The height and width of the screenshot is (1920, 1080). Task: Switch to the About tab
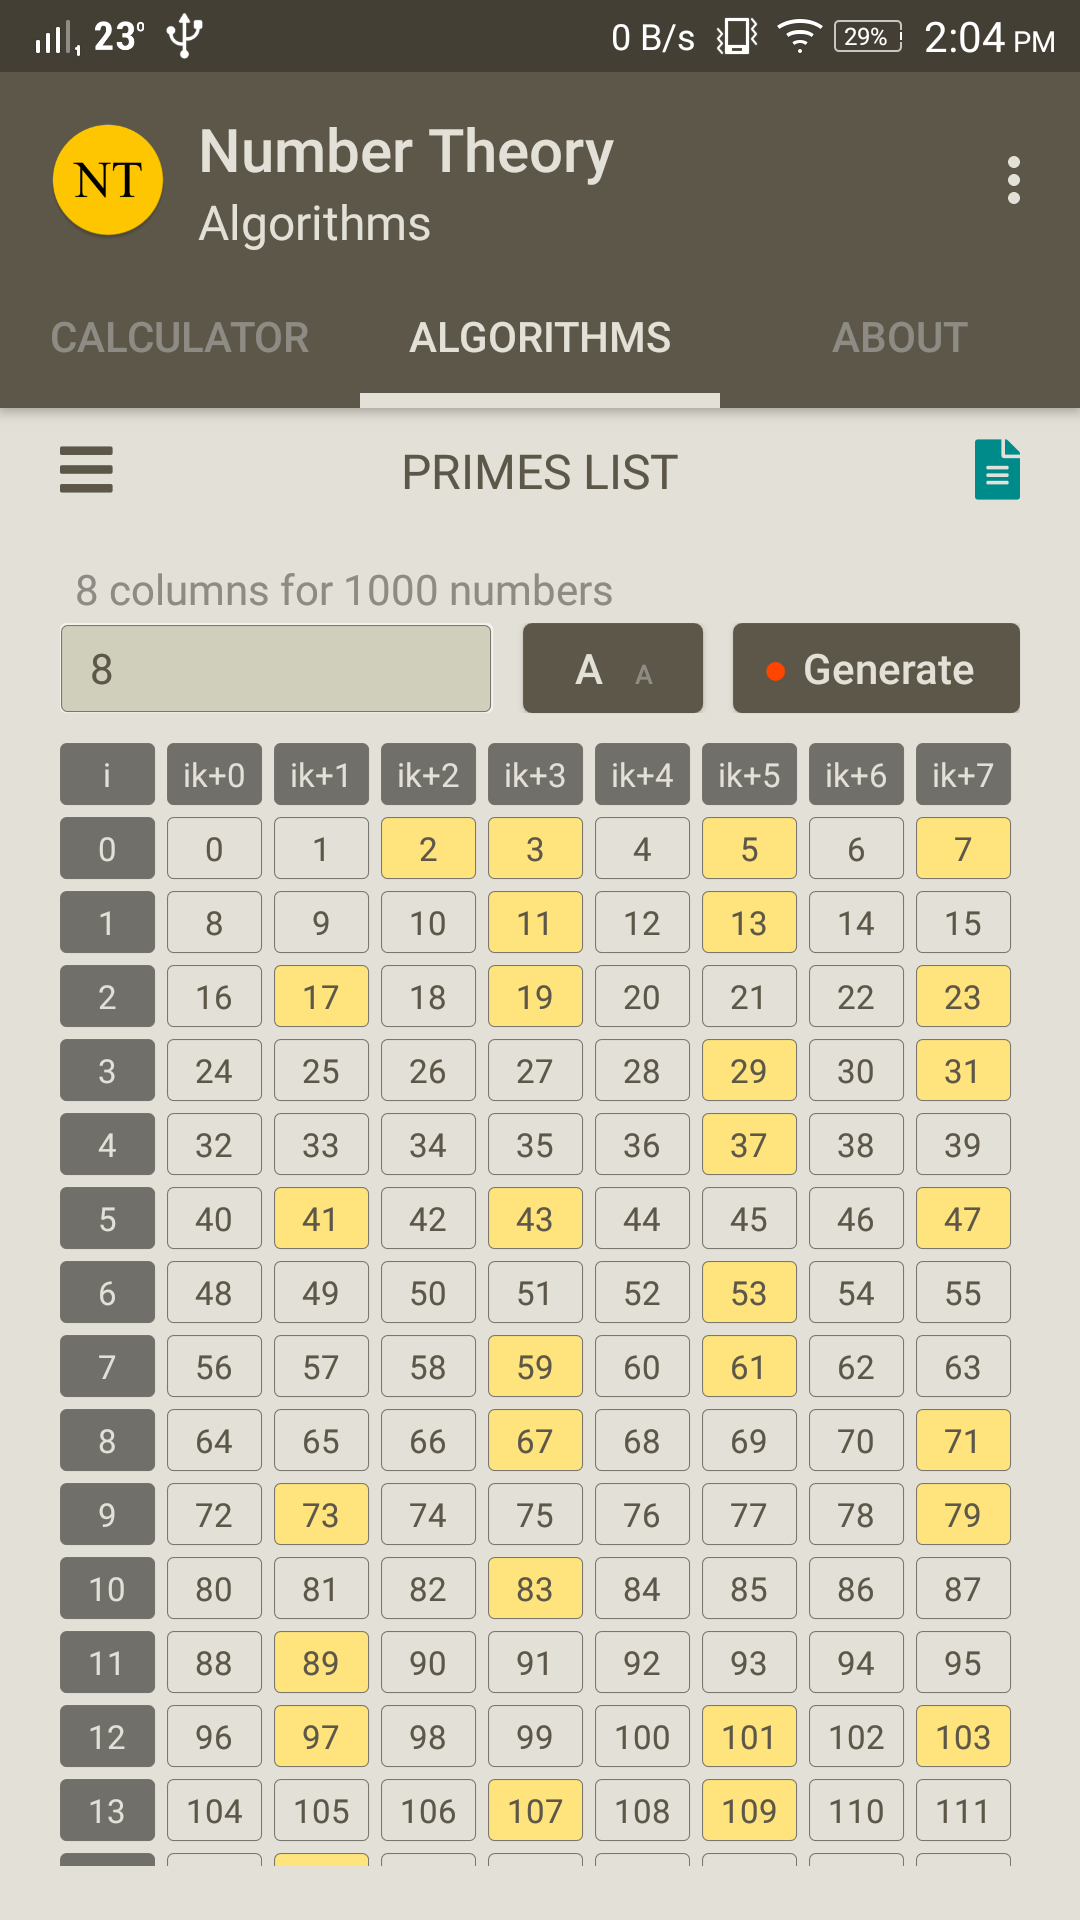(900, 338)
